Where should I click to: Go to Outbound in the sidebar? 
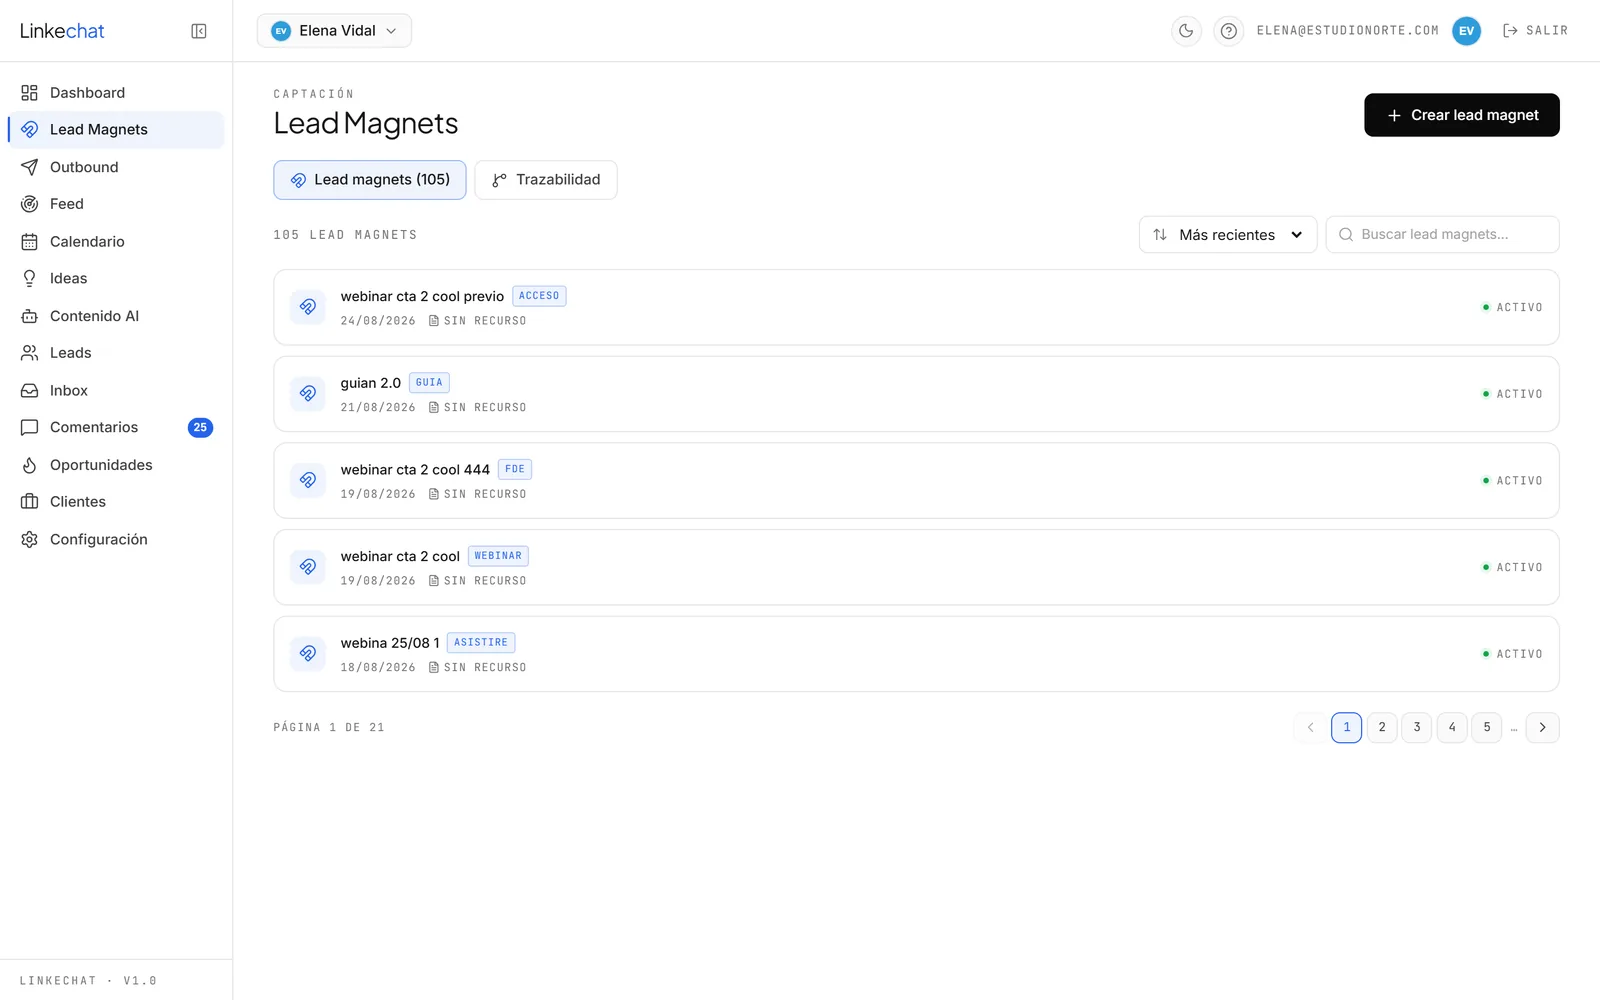pyautogui.click(x=116, y=167)
